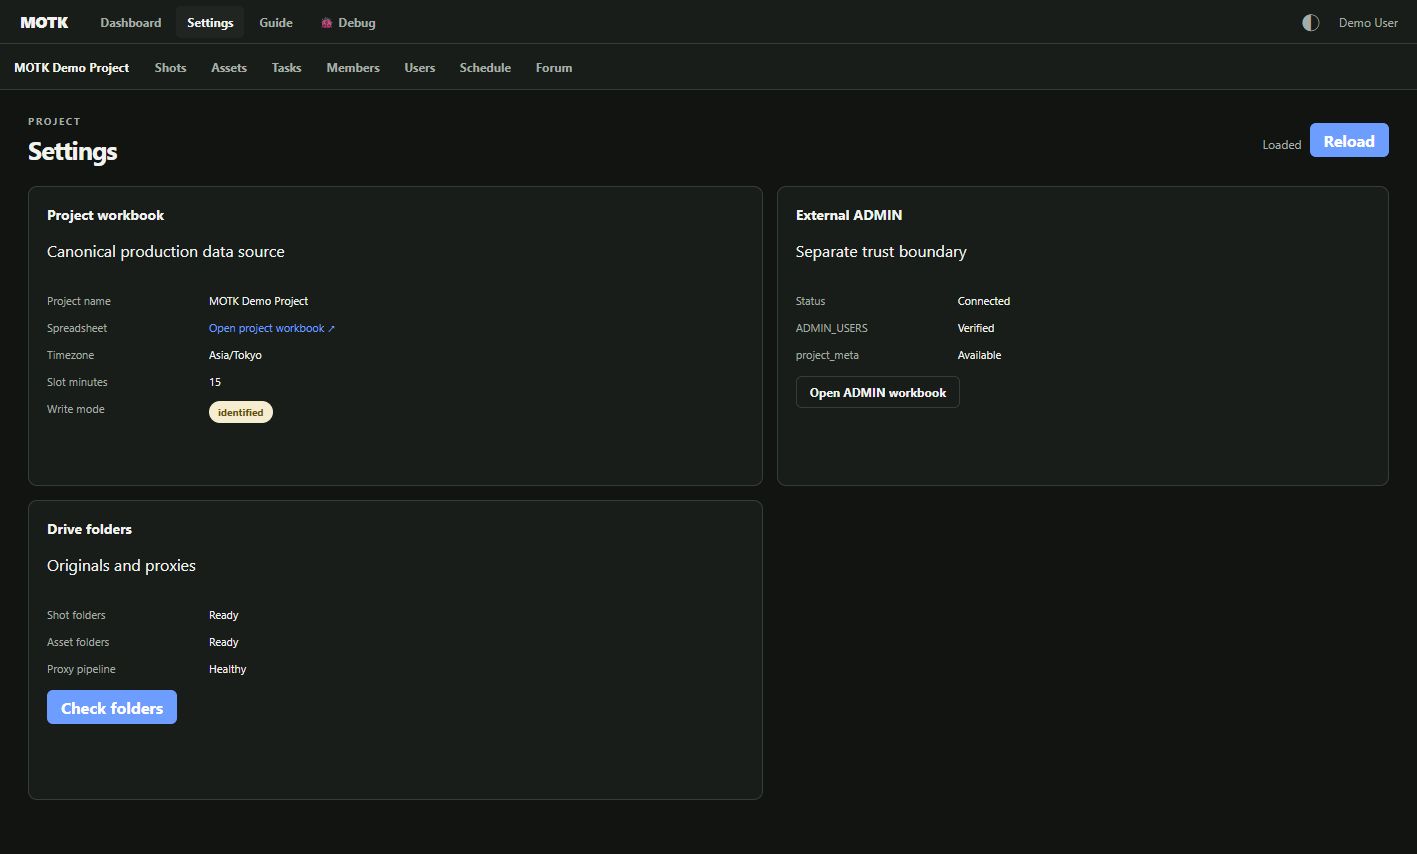Screen dimensions: 1417x854
Task: Click the Settings page heading
Action: tap(73, 151)
